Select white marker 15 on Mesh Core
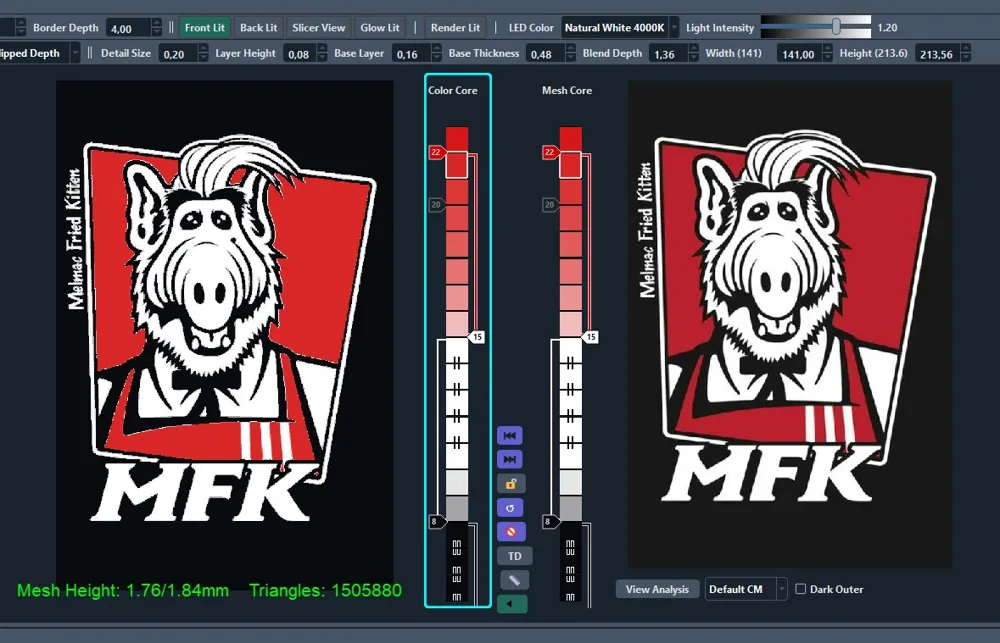The image size is (1000, 643). pyautogui.click(x=590, y=337)
